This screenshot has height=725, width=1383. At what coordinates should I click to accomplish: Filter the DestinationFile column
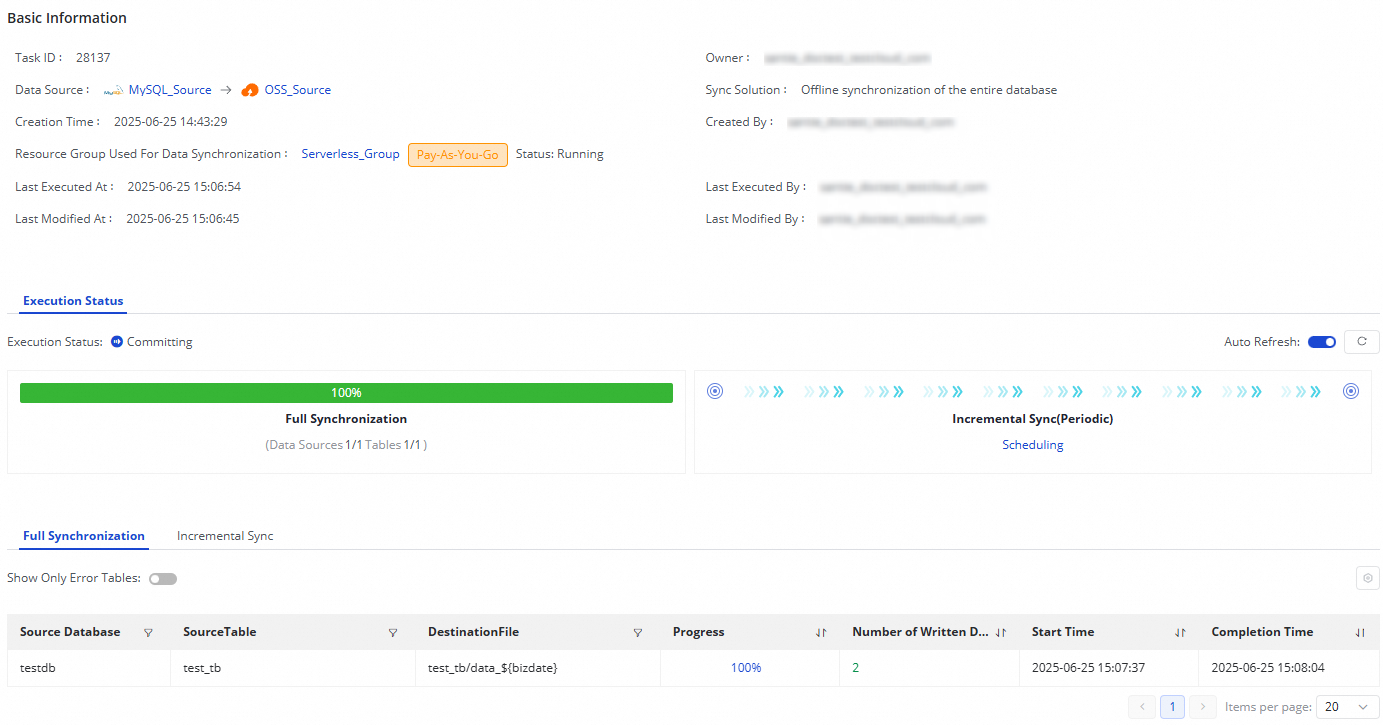pyautogui.click(x=638, y=633)
